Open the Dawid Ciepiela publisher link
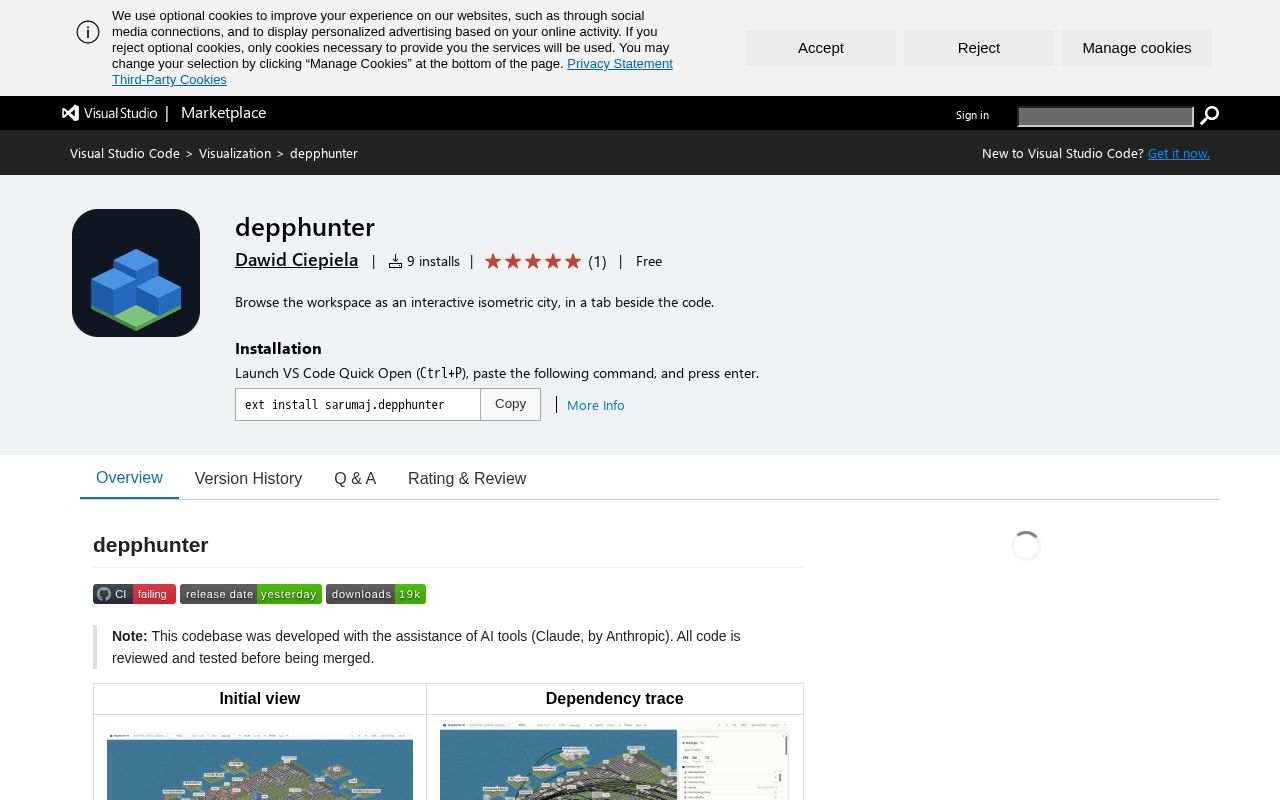 [296, 260]
